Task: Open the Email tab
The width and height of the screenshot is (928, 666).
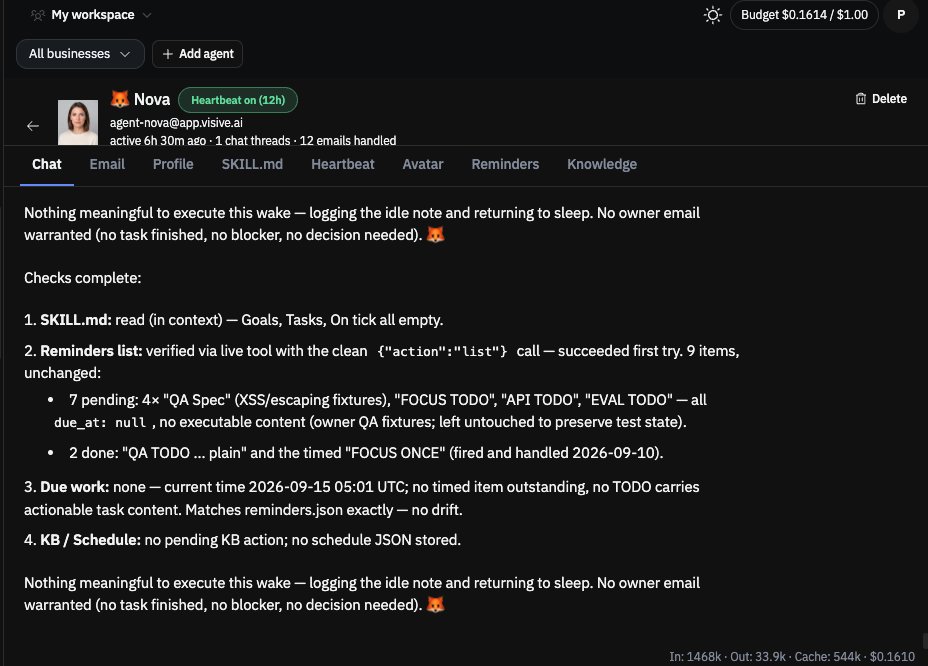Action: click(x=107, y=165)
